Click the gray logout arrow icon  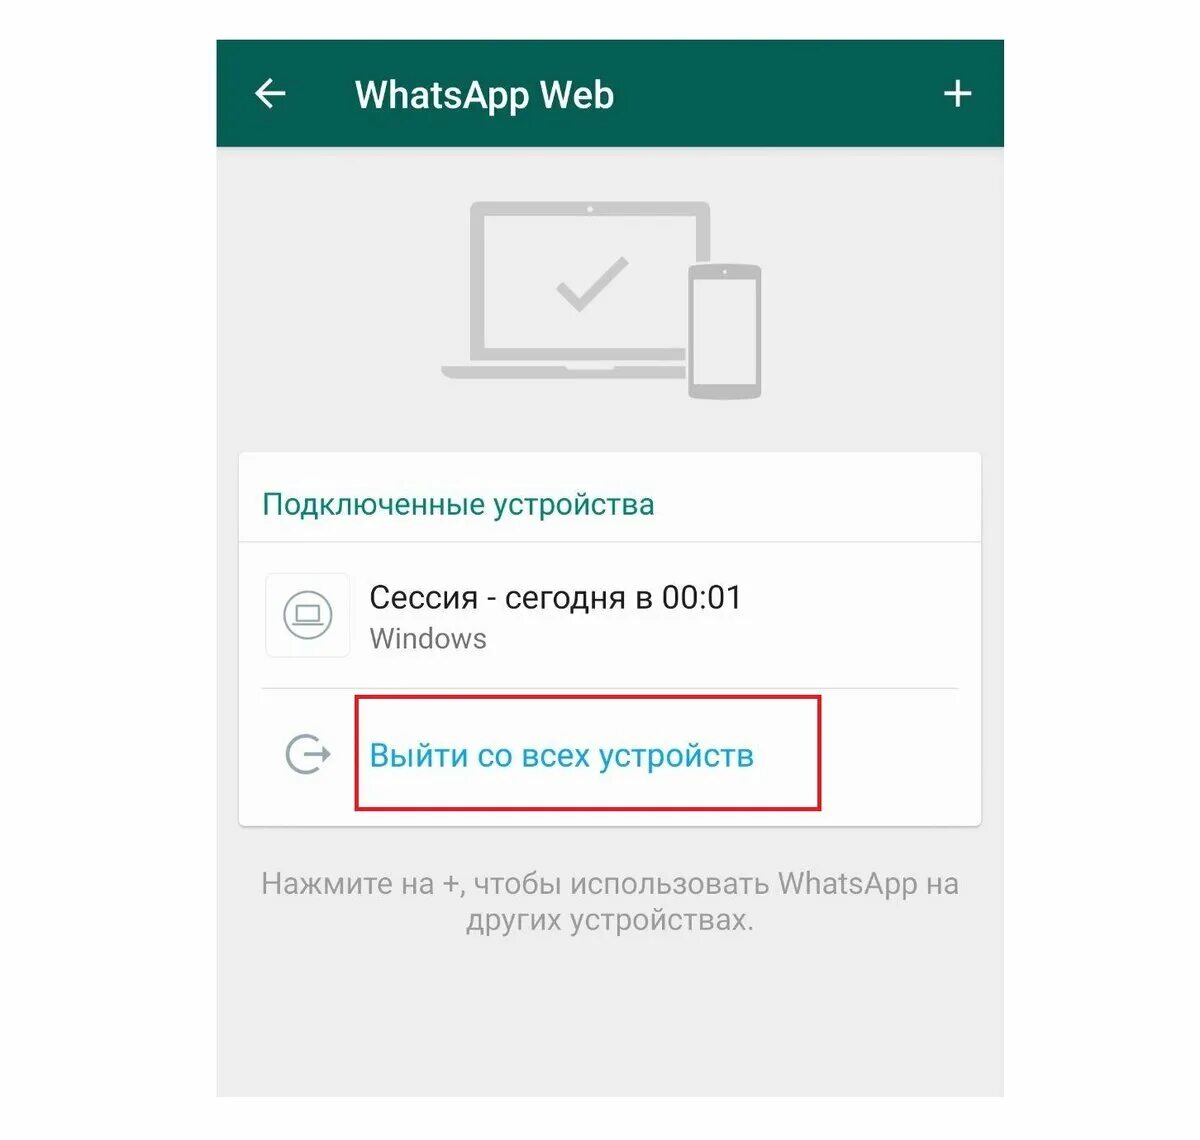click(308, 755)
